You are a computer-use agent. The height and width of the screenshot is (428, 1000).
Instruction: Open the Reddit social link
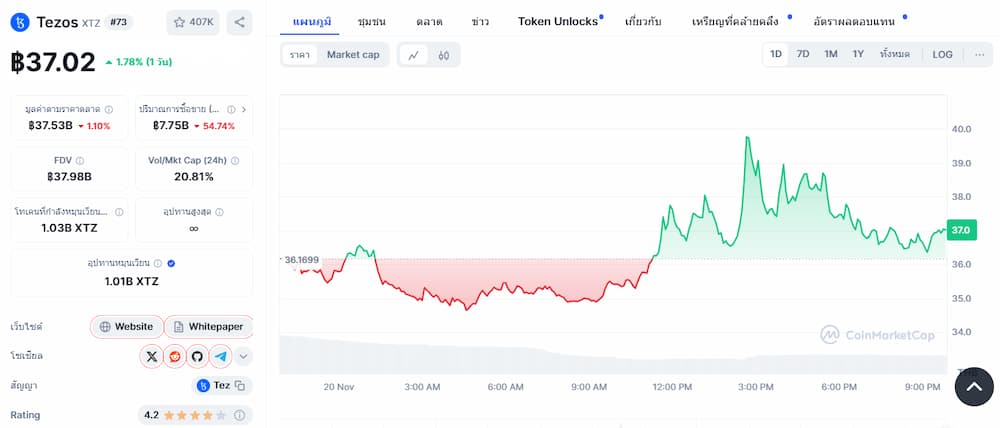(x=175, y=356)
